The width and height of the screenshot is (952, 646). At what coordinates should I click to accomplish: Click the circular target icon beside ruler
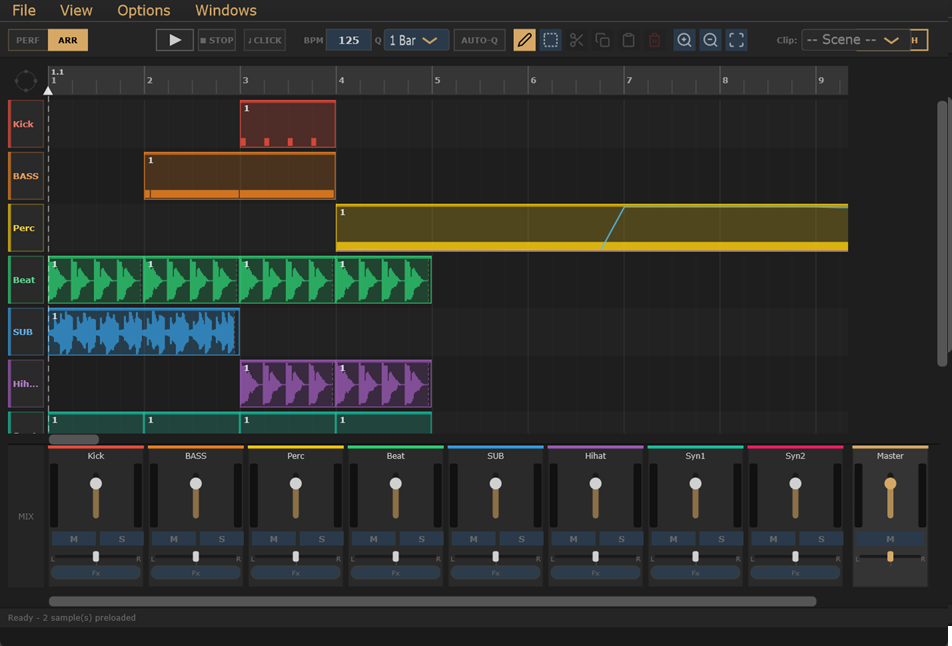click(x=26, y=80)
